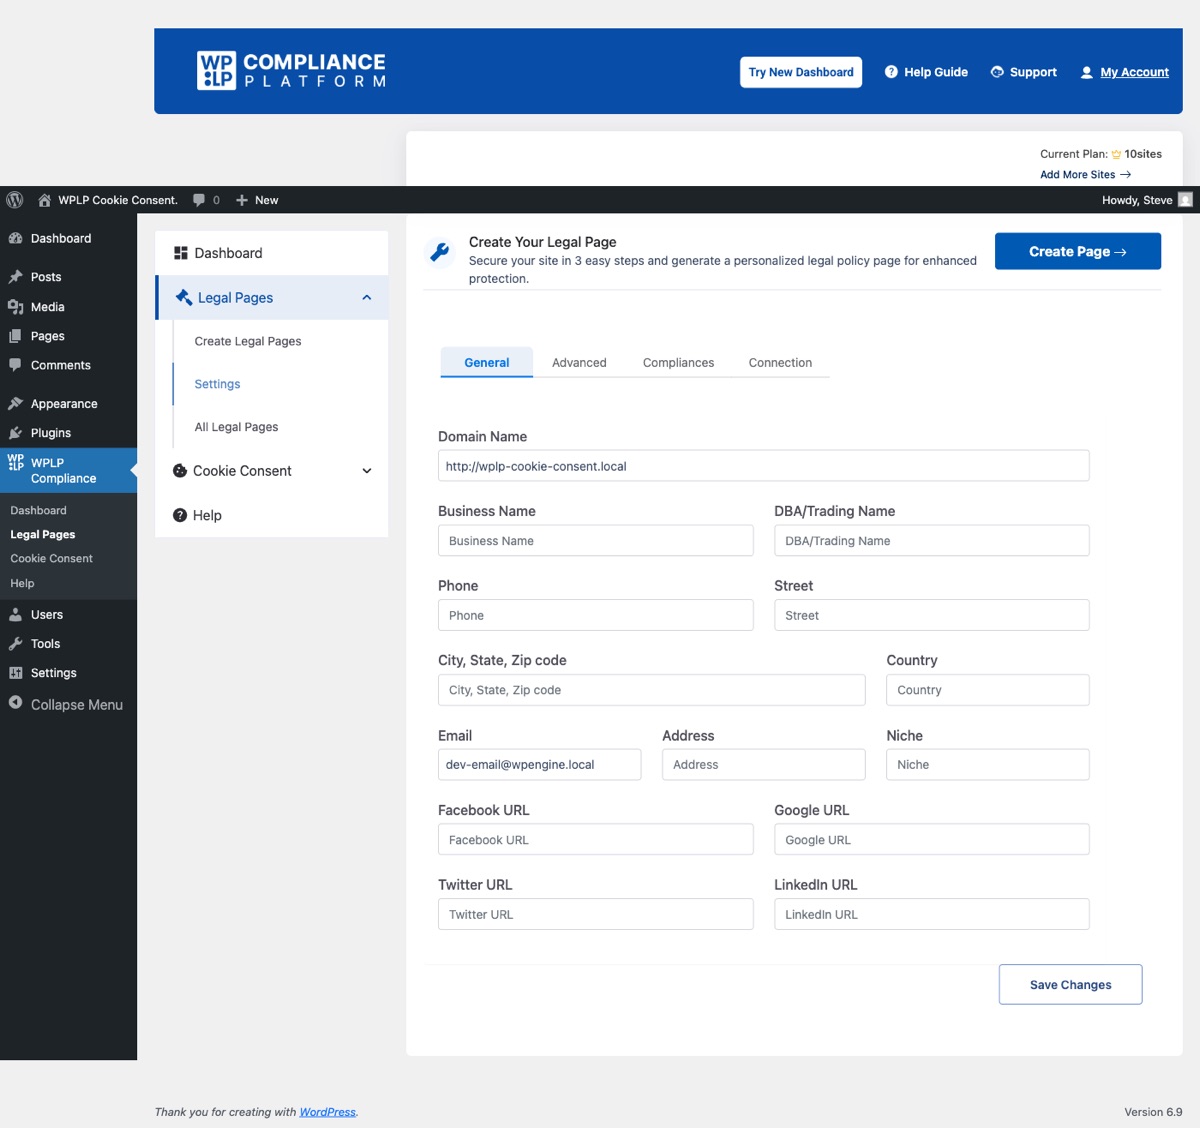Click the Appearance paintbrush icon
The width and height of the screenshot is (1200, 1128).
[15, 404]
